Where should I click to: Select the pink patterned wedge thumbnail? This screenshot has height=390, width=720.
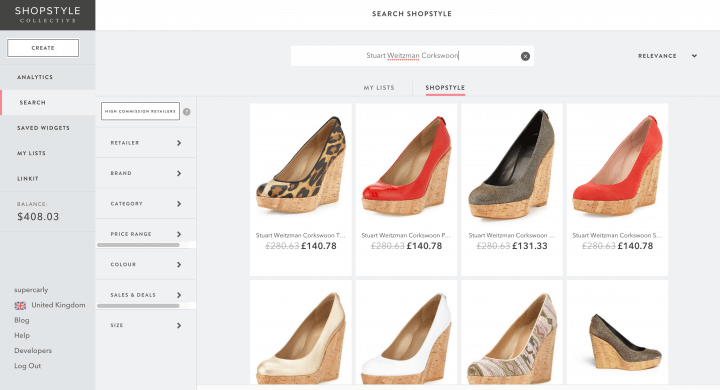(512, 338)
